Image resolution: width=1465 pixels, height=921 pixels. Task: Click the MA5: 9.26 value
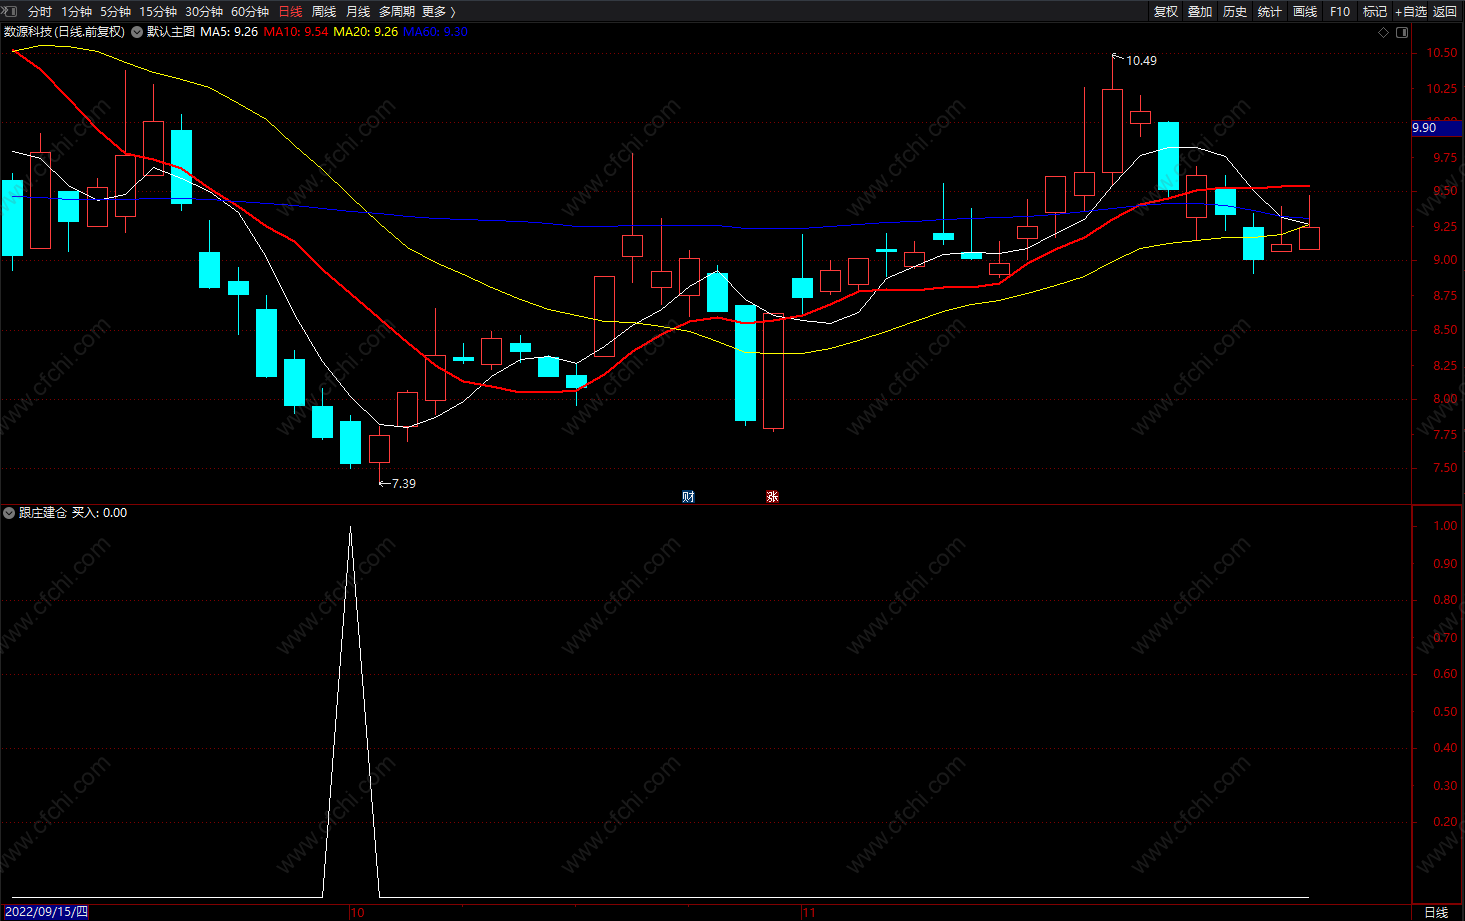[229, 32]
